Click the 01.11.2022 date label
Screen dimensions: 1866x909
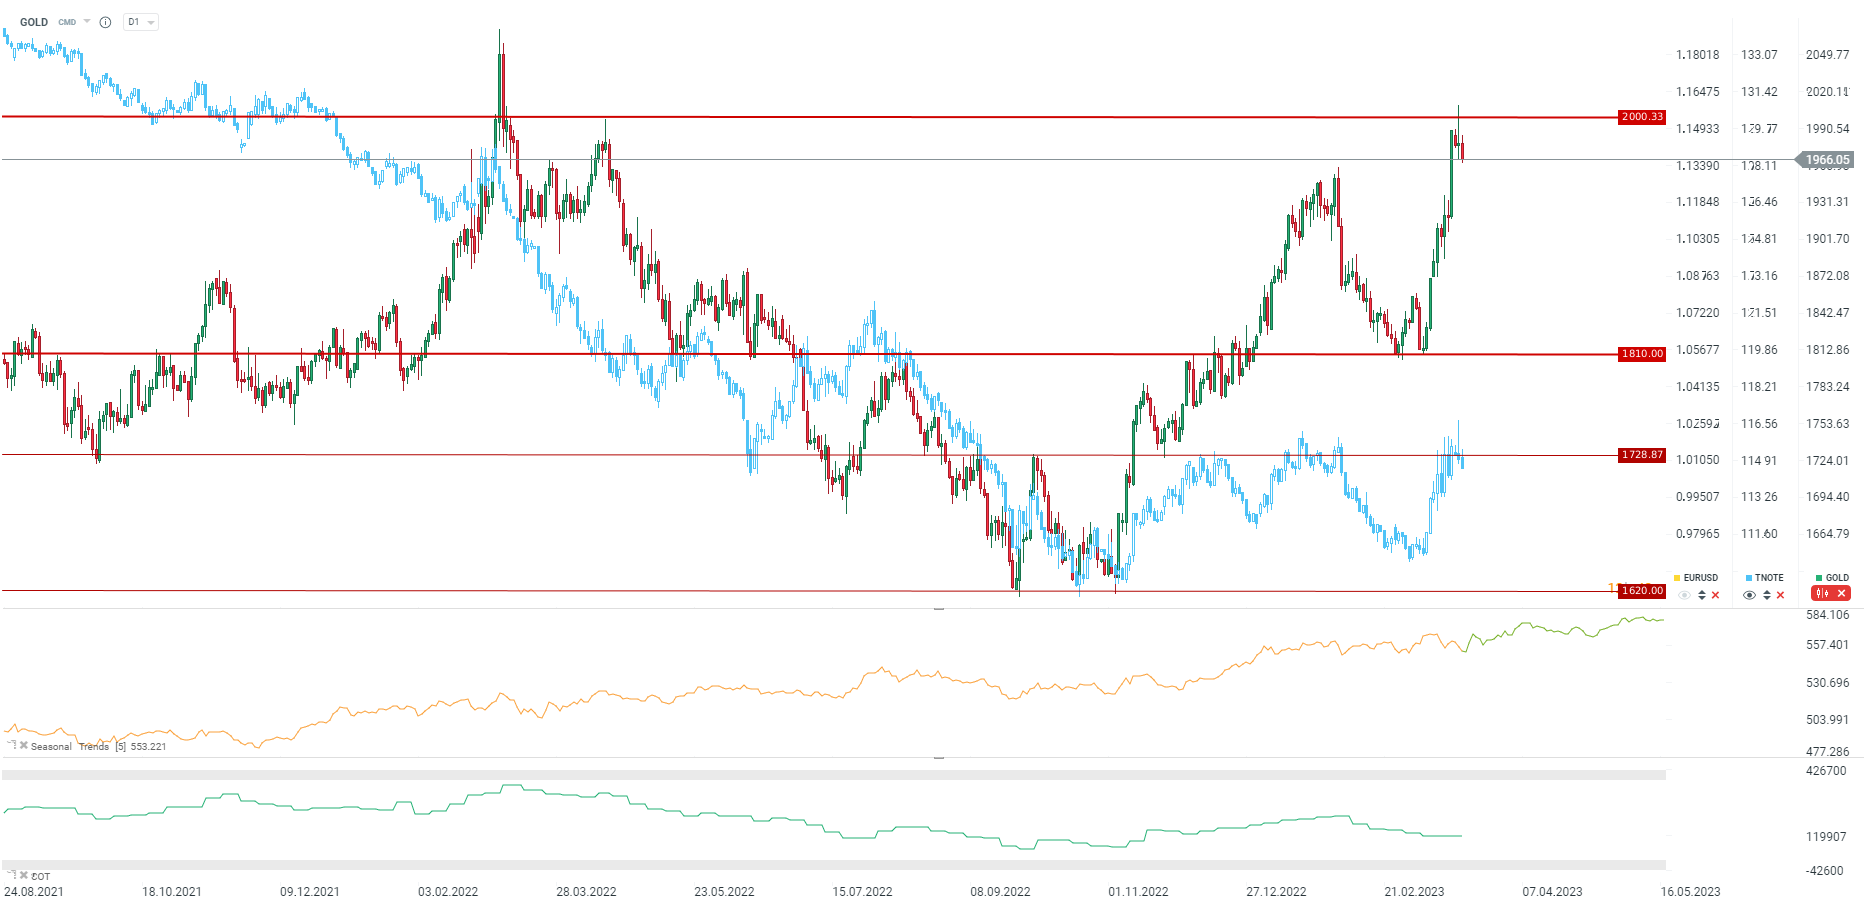pyautogui.click(x=1138, y=892)
